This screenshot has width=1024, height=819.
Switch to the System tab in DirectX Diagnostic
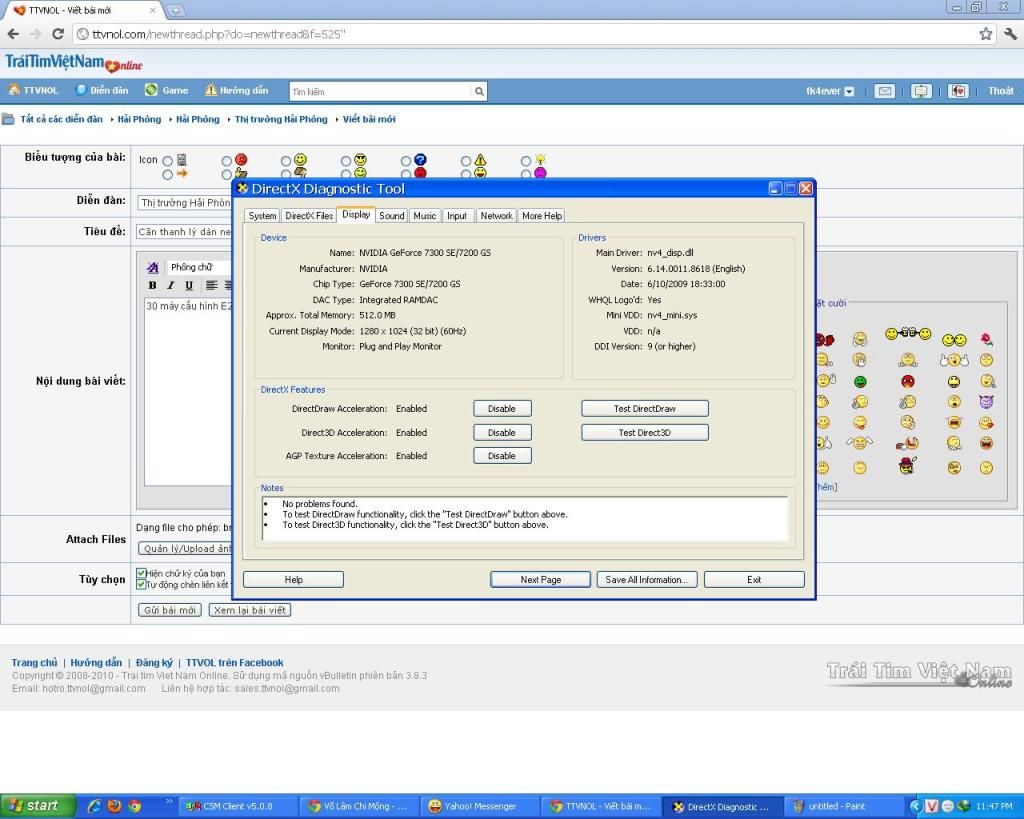263,216
